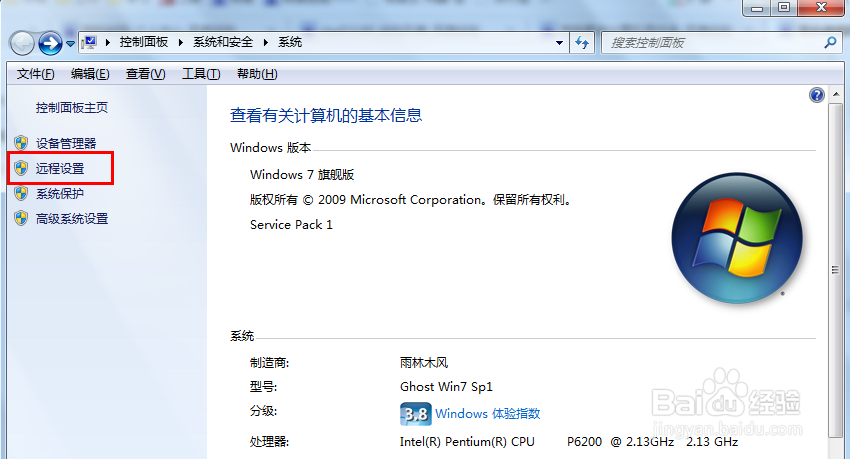Maximize the System window
The width and height of the screenshot is (850, 459).
click(784, 8)
